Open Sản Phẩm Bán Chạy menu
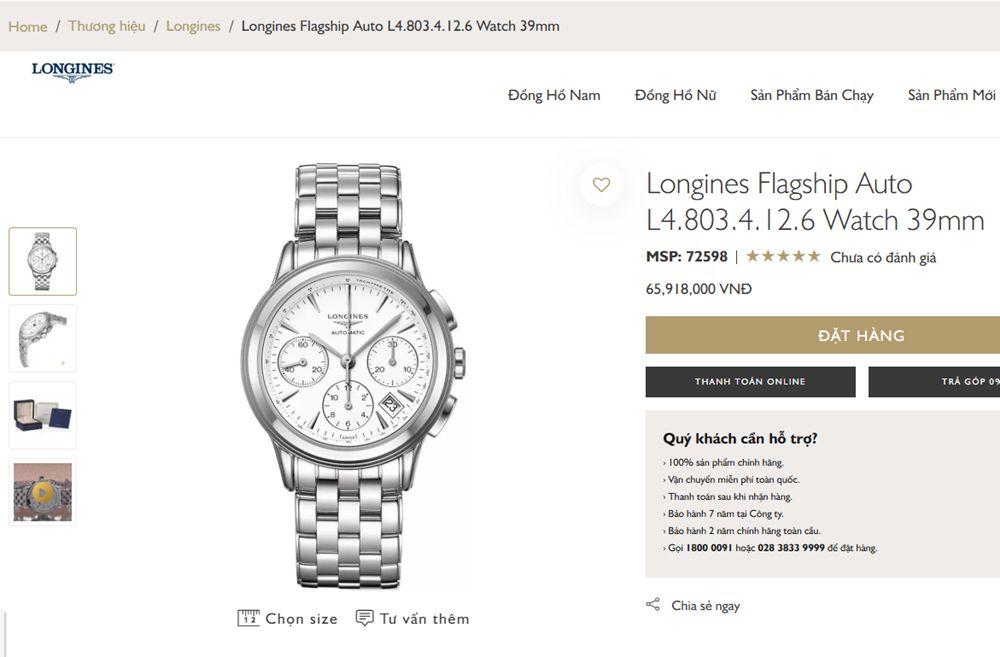Image resolution: width=1000 pixels, height=657 pixels. pos(812,95)
